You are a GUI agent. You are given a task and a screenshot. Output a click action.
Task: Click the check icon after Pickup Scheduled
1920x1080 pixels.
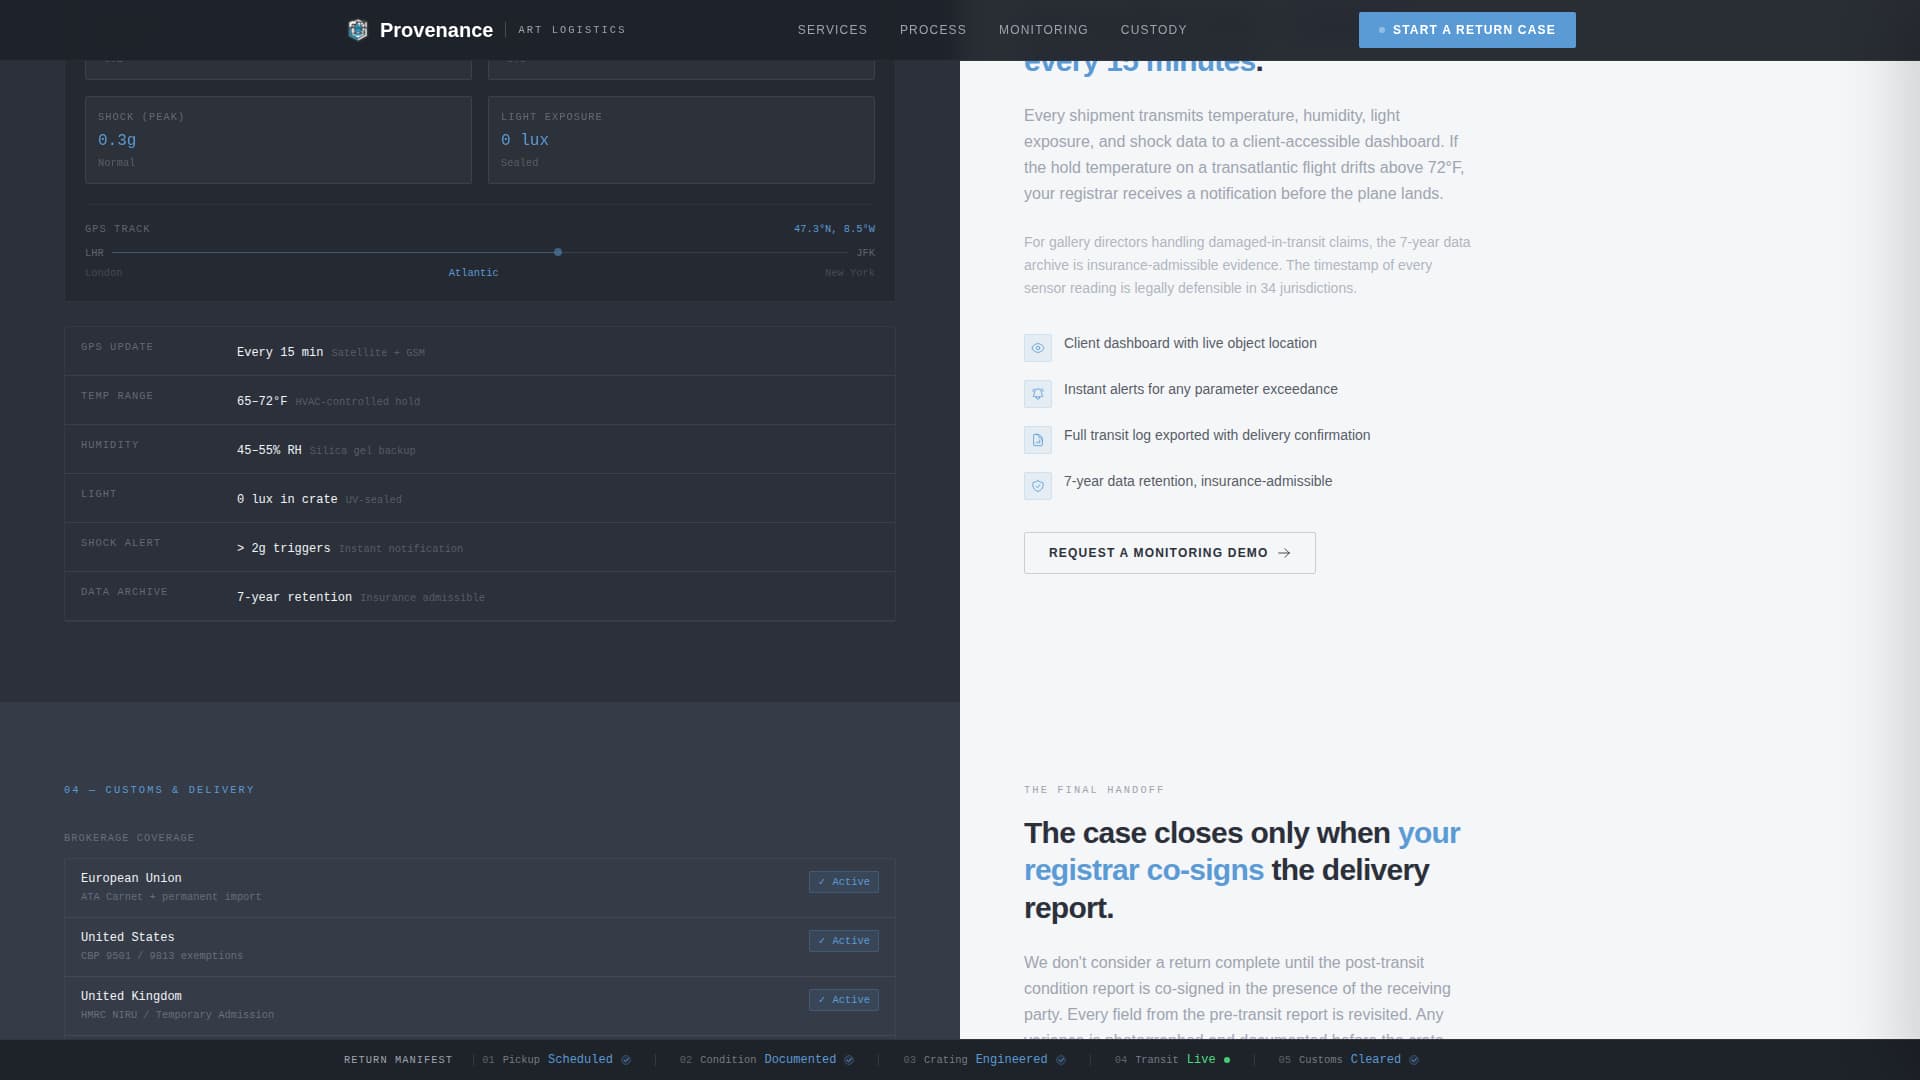pyautogui.click(x=626, y=1060)
